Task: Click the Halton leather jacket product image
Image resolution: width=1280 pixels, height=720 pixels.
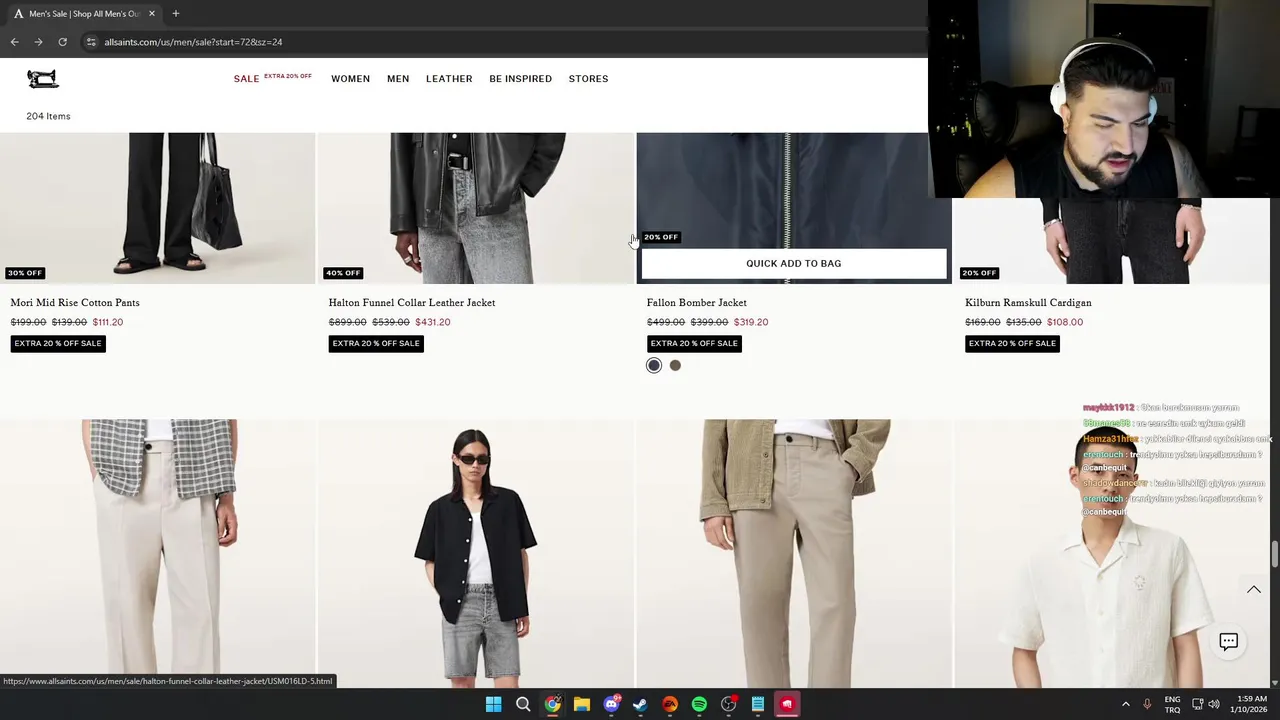Action: [476, 208]
